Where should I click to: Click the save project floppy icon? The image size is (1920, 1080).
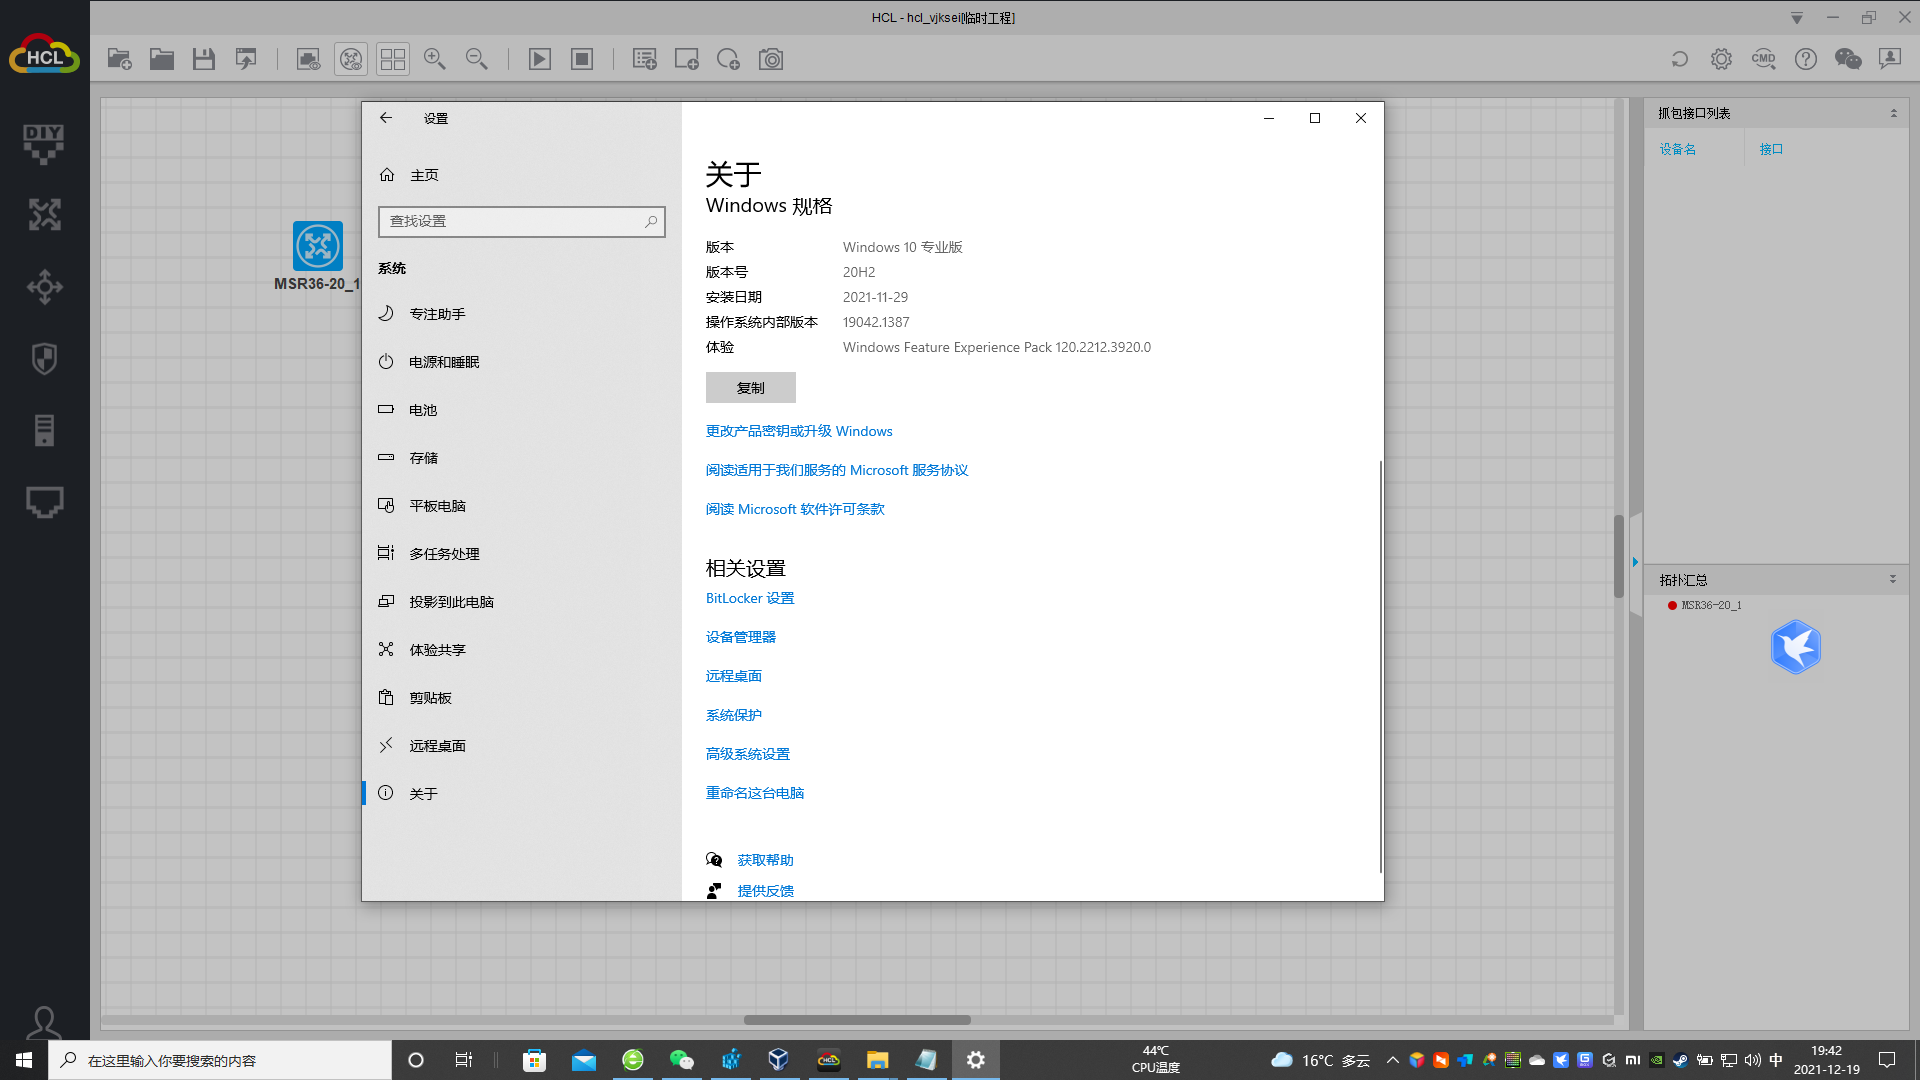204,59
